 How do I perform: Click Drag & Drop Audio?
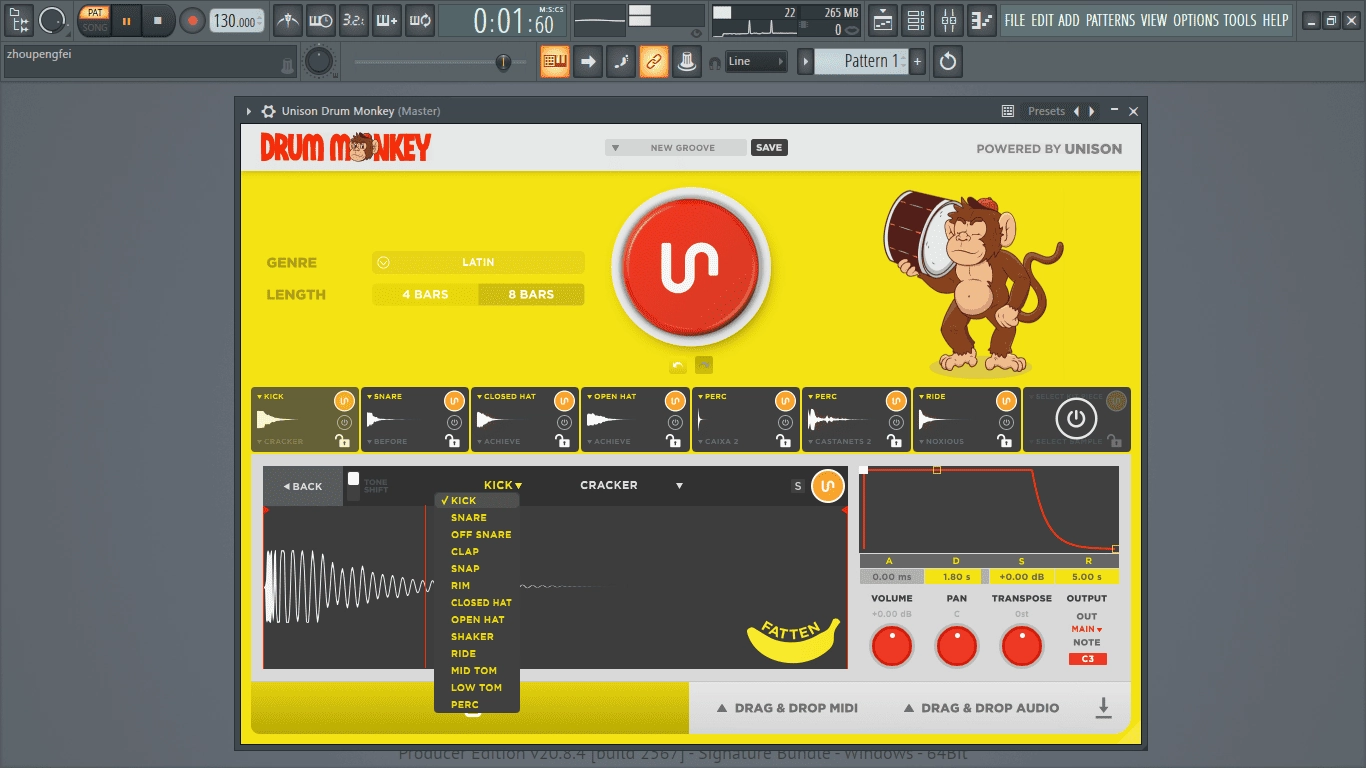pos(981,708)
